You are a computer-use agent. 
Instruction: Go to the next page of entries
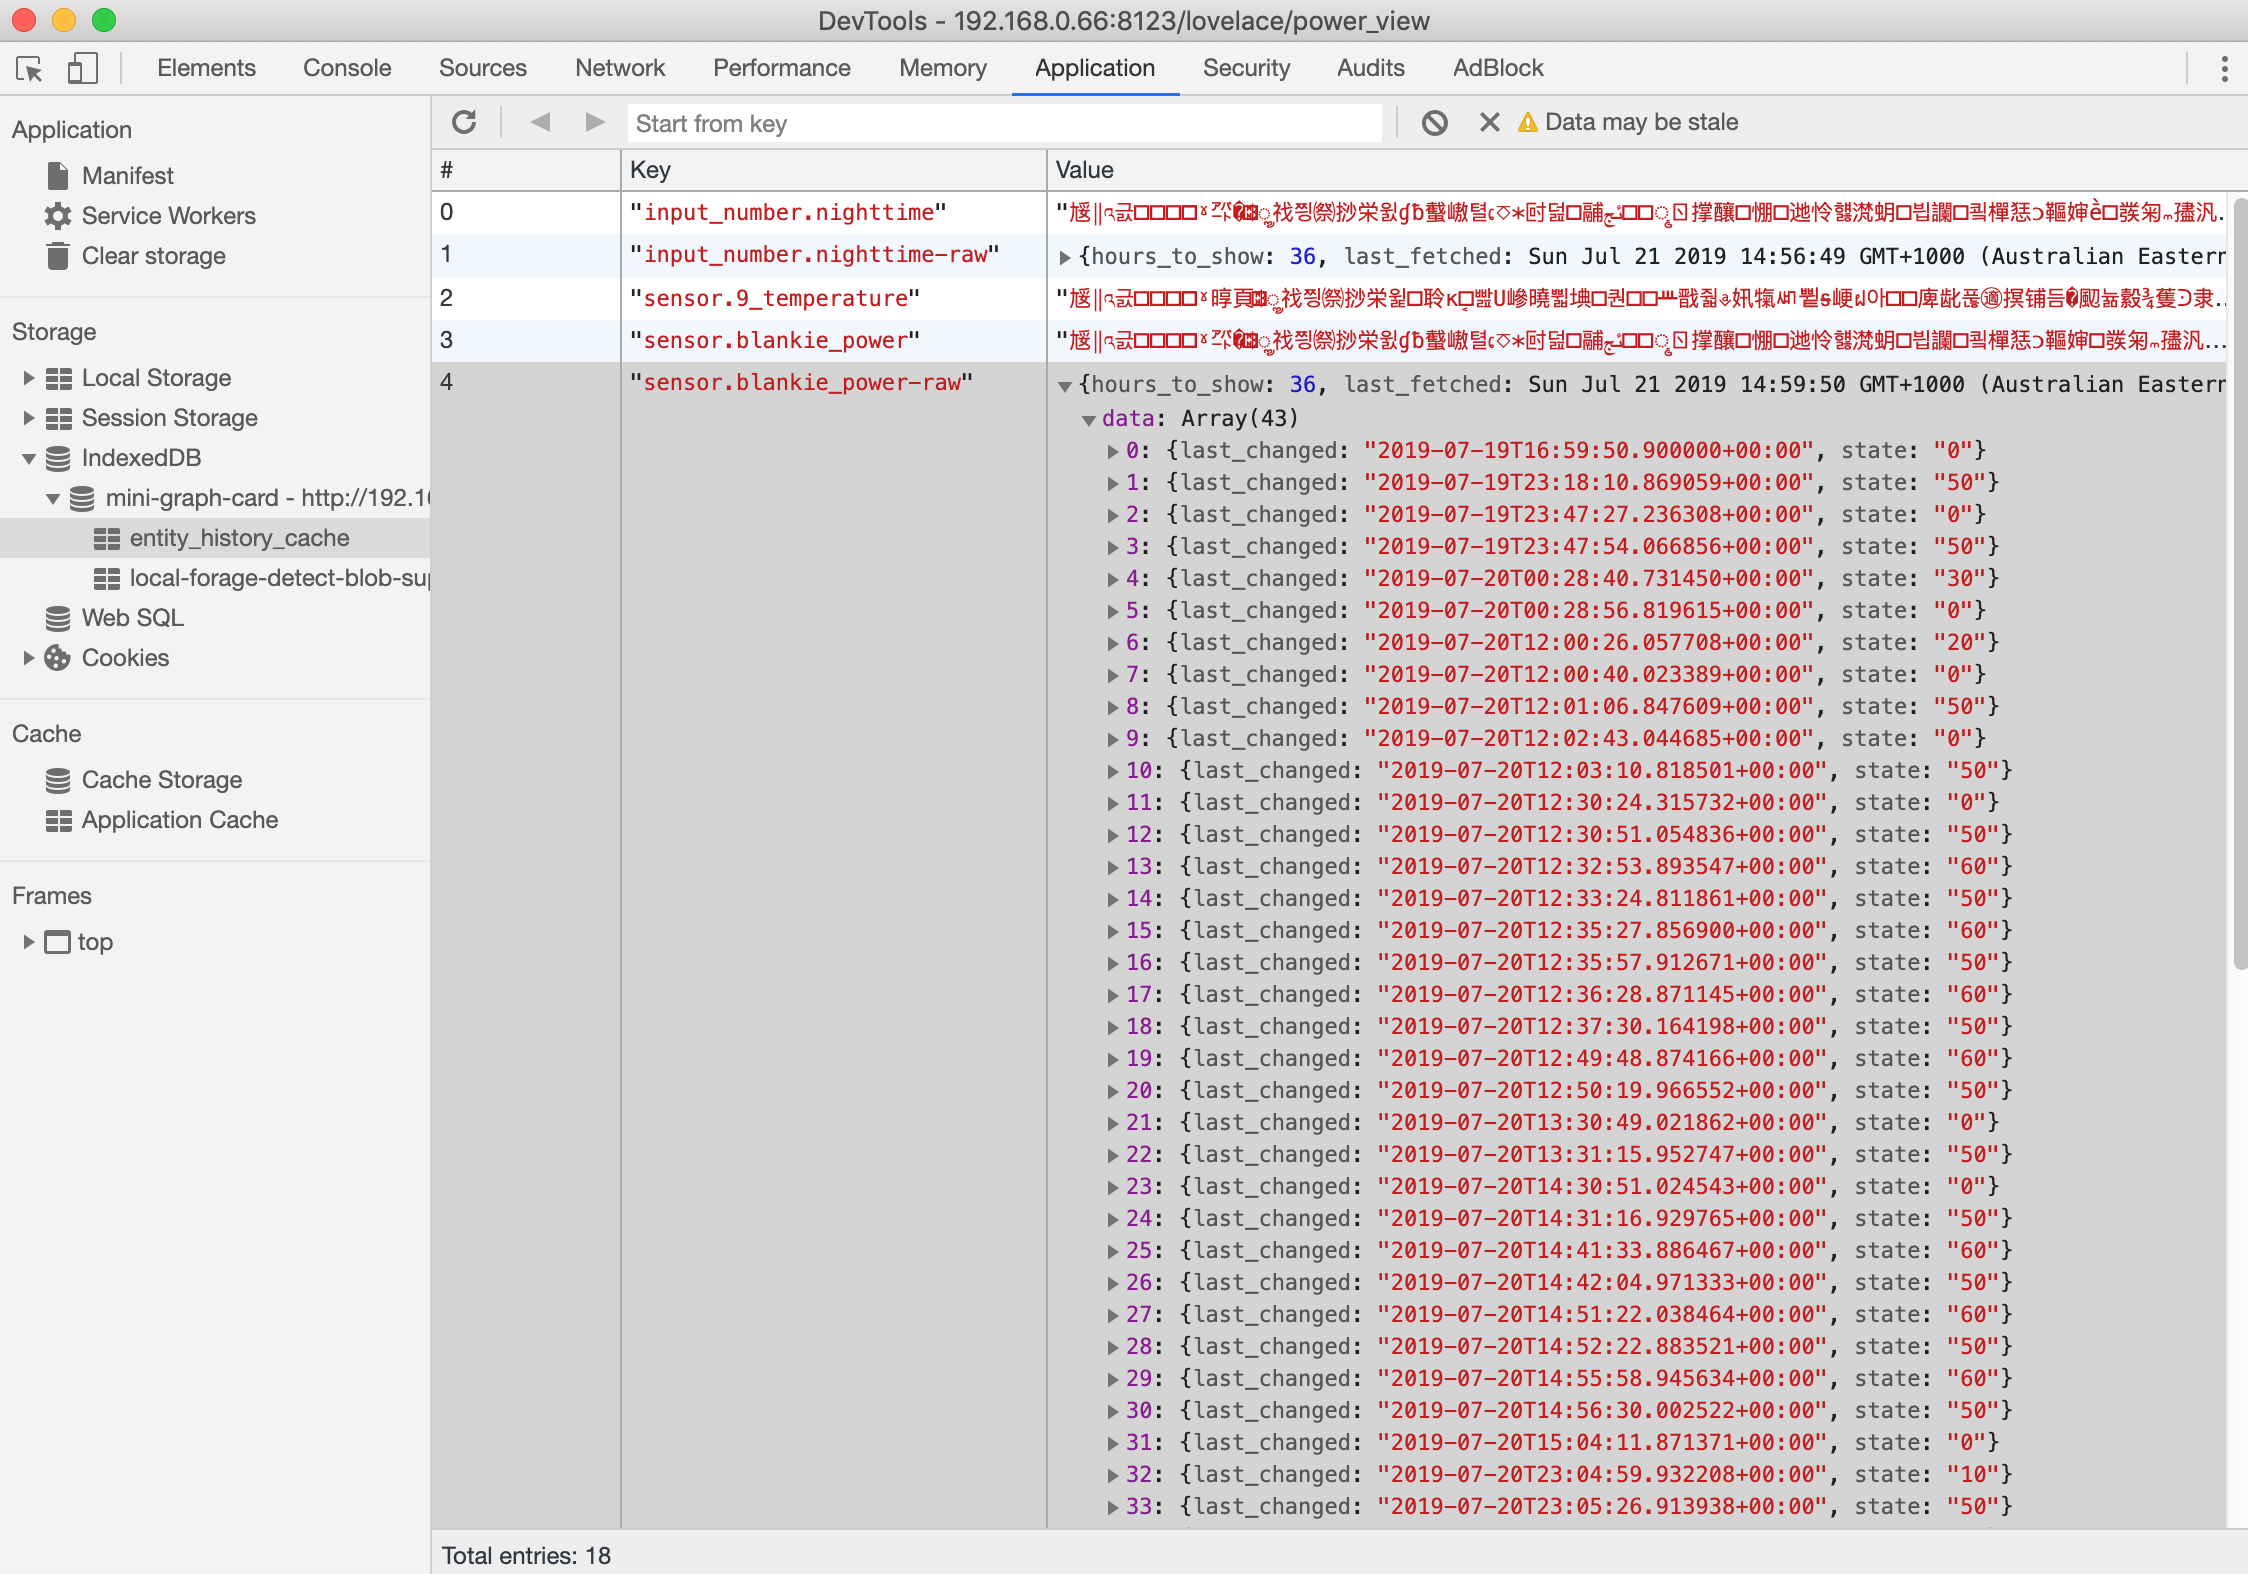tap(594, 121)
